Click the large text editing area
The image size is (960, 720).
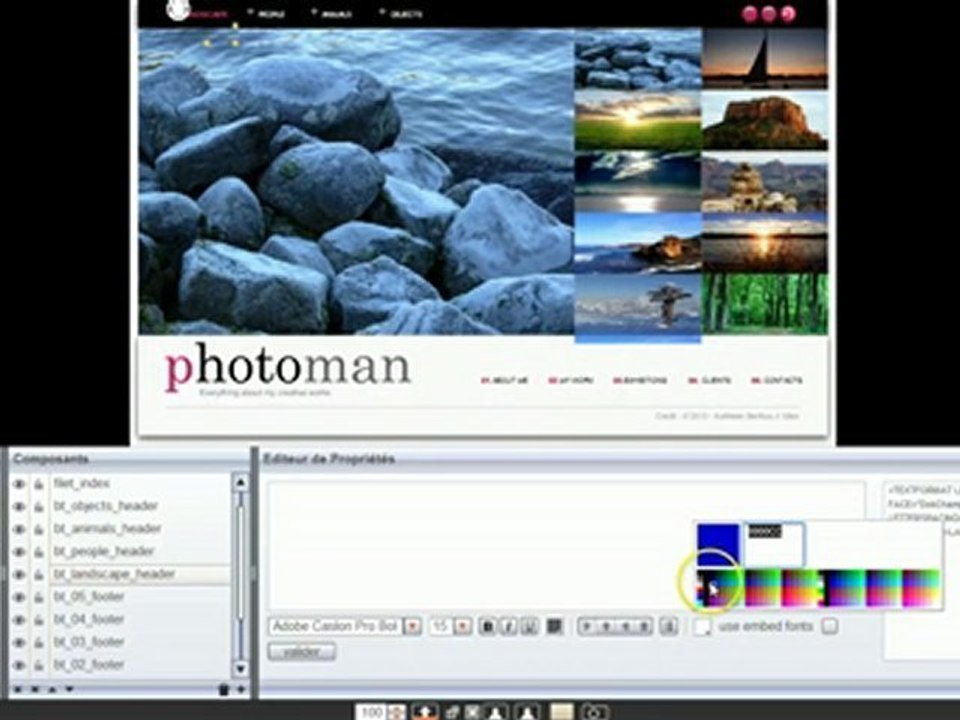point(566,546)
